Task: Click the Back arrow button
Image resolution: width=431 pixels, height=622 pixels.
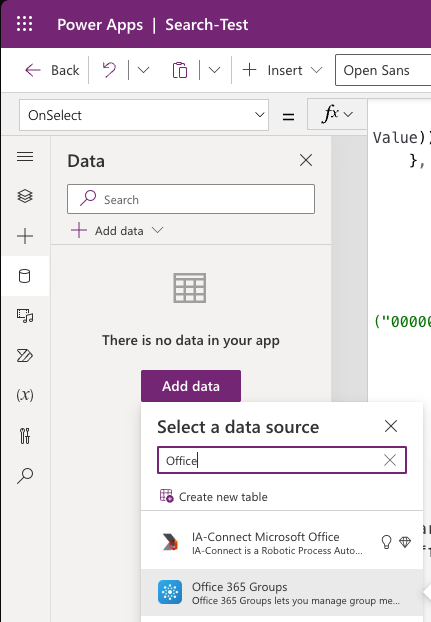Action: pyautogui.click(x=52, y=70)
